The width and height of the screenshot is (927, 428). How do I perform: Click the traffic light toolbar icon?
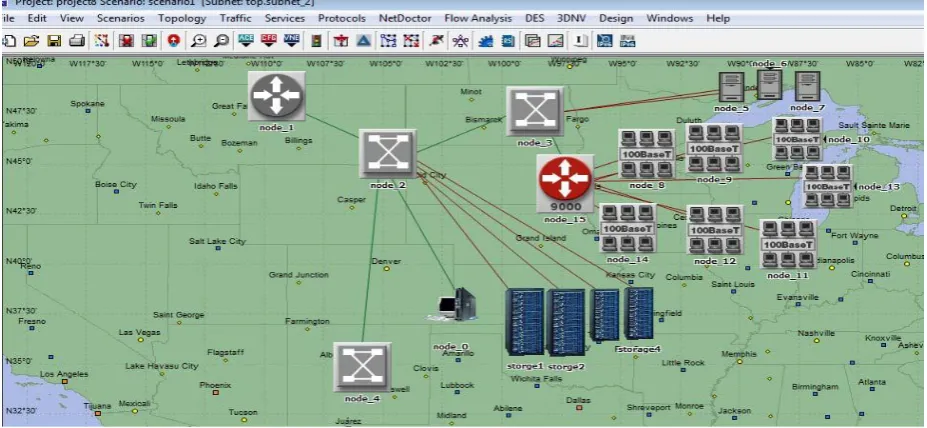coord(317,41)
